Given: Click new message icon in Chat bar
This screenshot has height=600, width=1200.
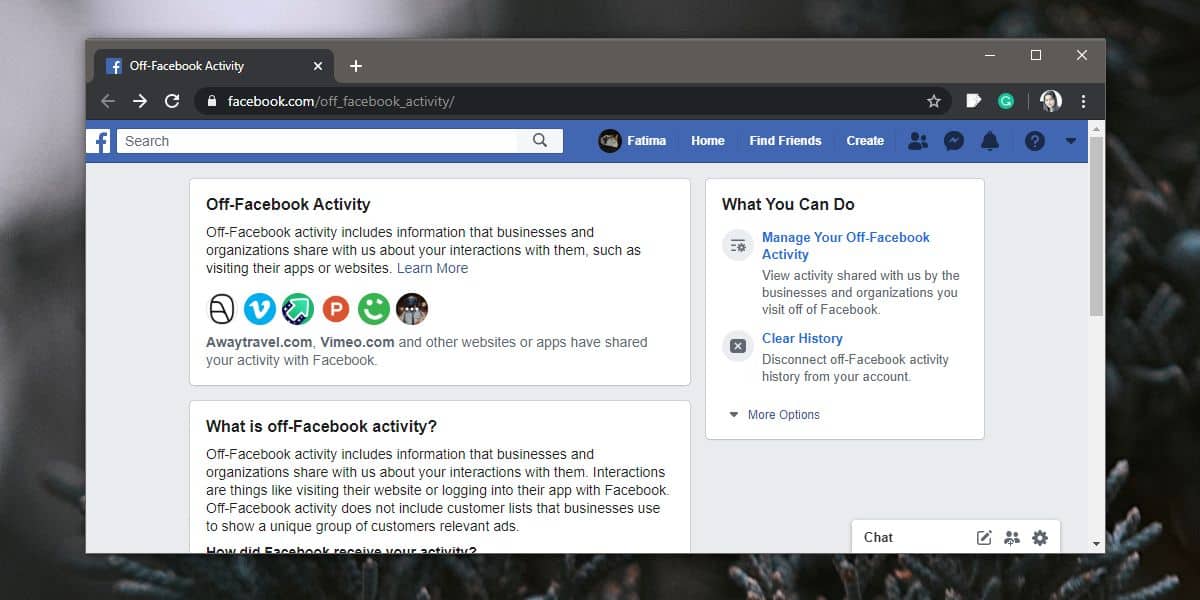Looking at the screenshot, I should 984,538.
